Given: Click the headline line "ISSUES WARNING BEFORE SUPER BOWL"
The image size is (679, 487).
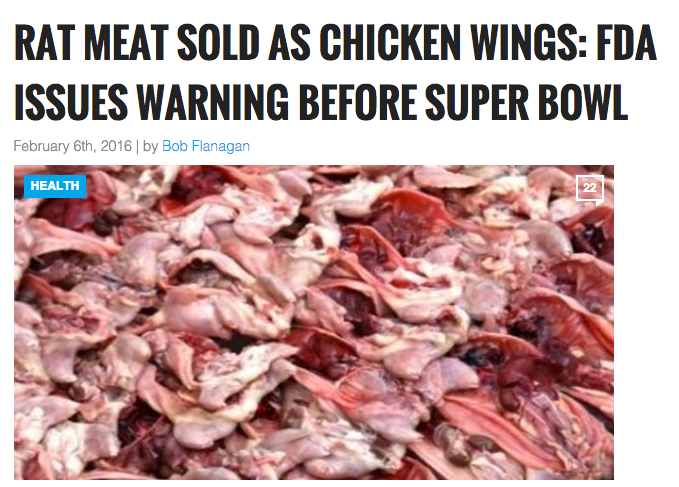Looking at the screenshot, I should (x=321, y=102).
